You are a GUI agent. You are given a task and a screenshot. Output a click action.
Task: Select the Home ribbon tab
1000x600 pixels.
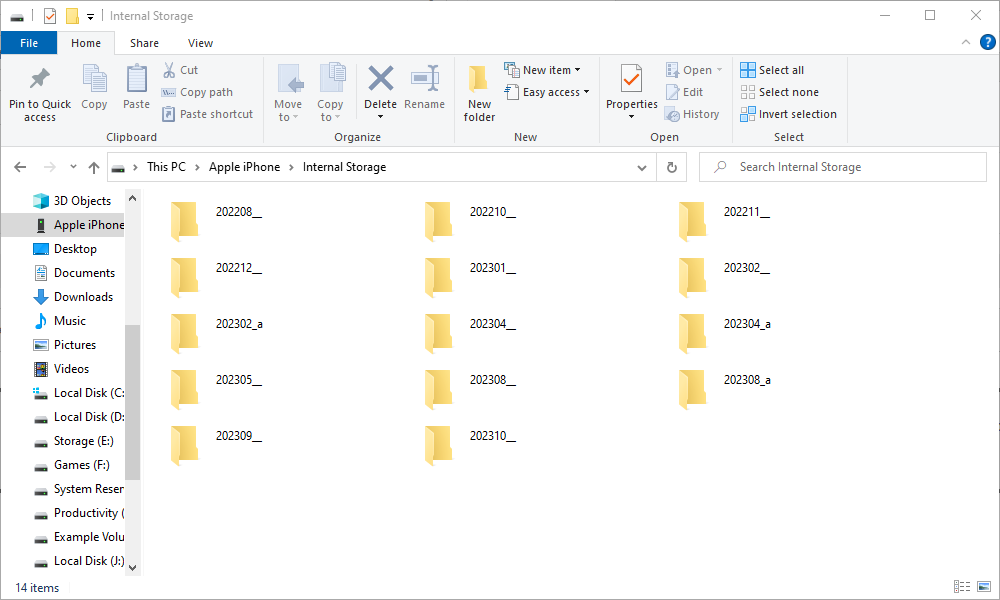85,43
